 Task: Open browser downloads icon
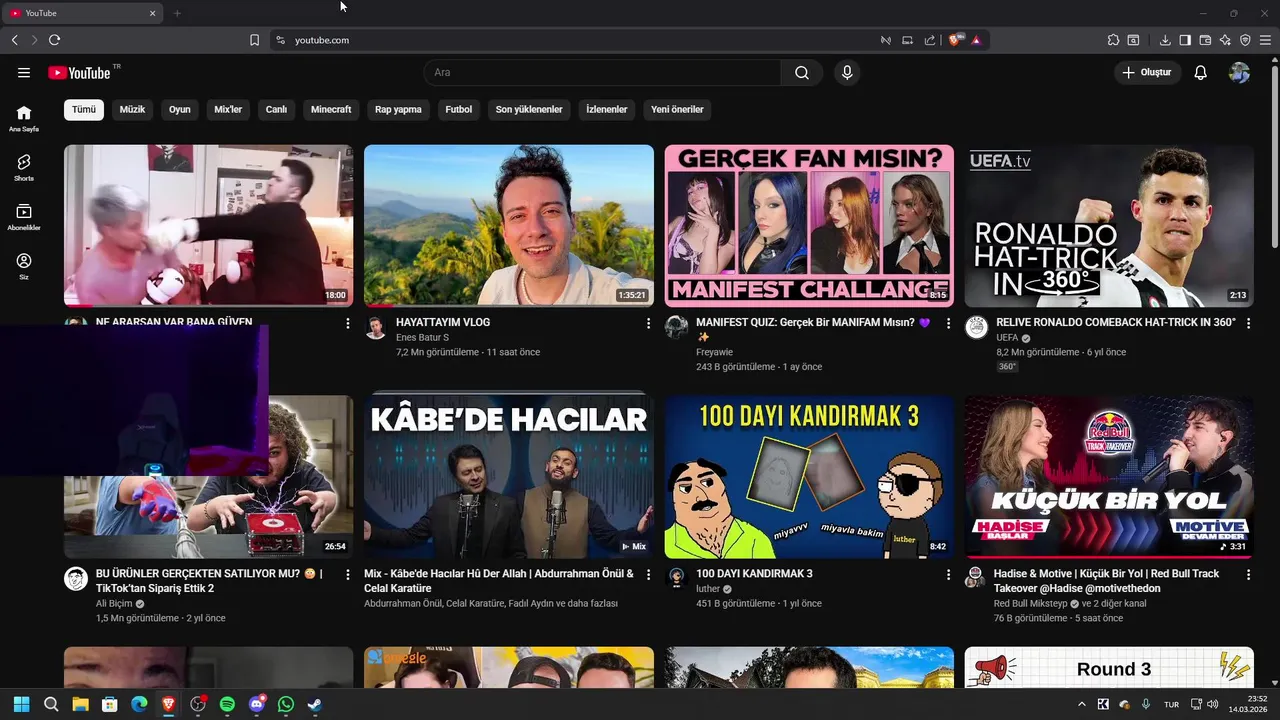point(1165,40)
